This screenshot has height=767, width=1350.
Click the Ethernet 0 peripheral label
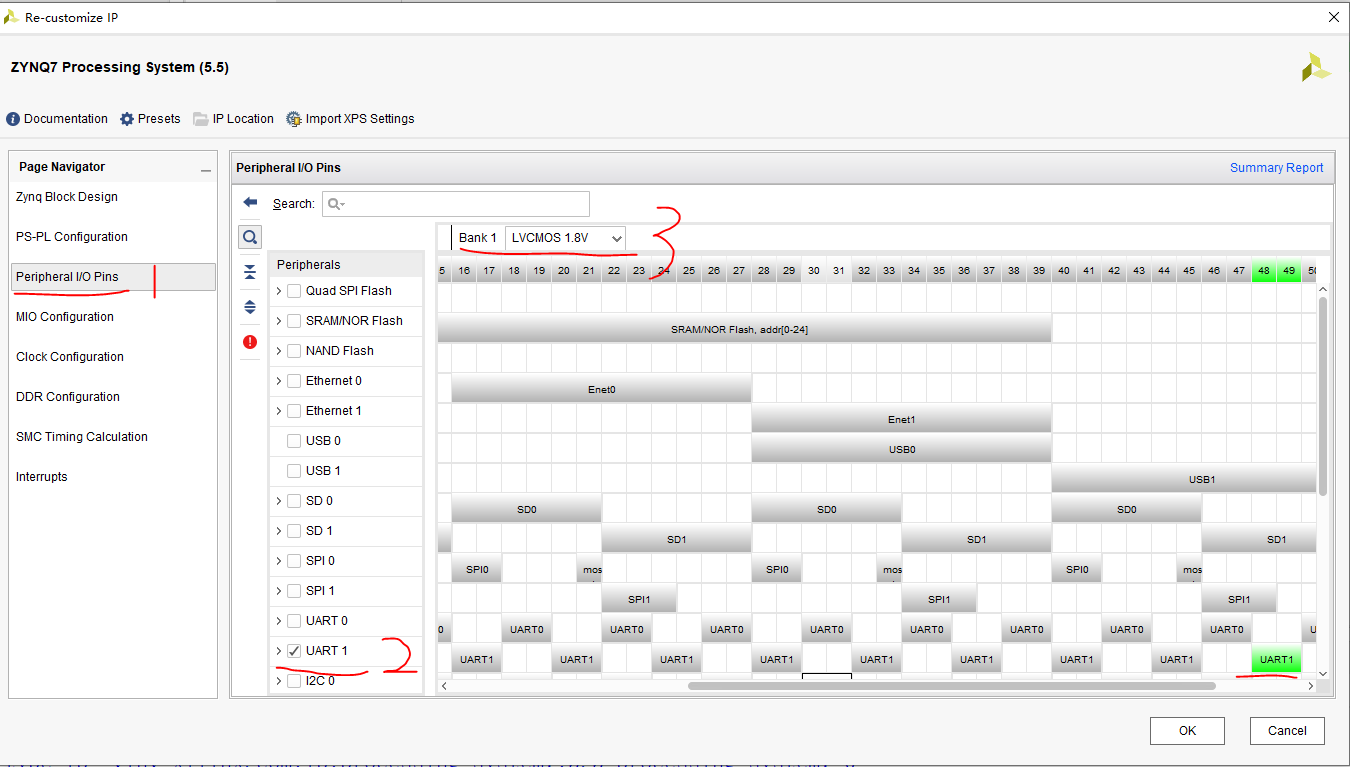pos(334,381)
